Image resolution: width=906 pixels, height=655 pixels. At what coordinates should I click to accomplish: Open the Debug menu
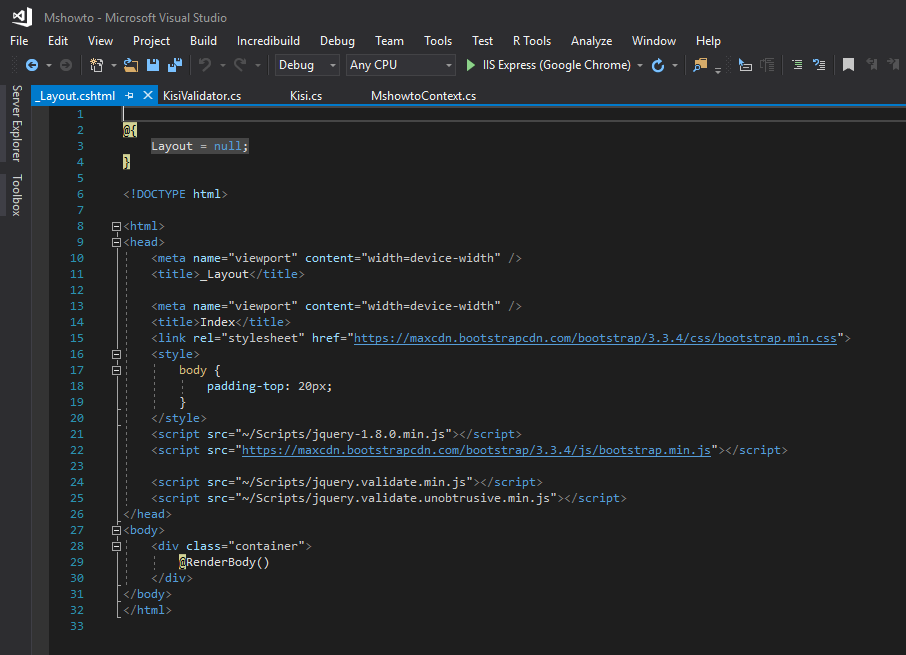[x=337, y=41]
